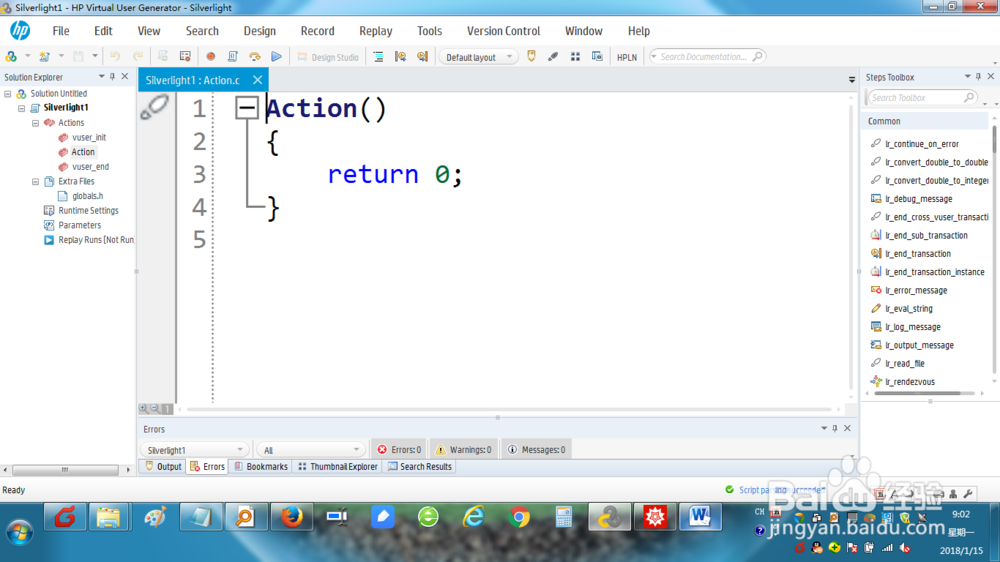Select lr_read_file step in toolbox
1000x562 pixels.
[904, 364]
